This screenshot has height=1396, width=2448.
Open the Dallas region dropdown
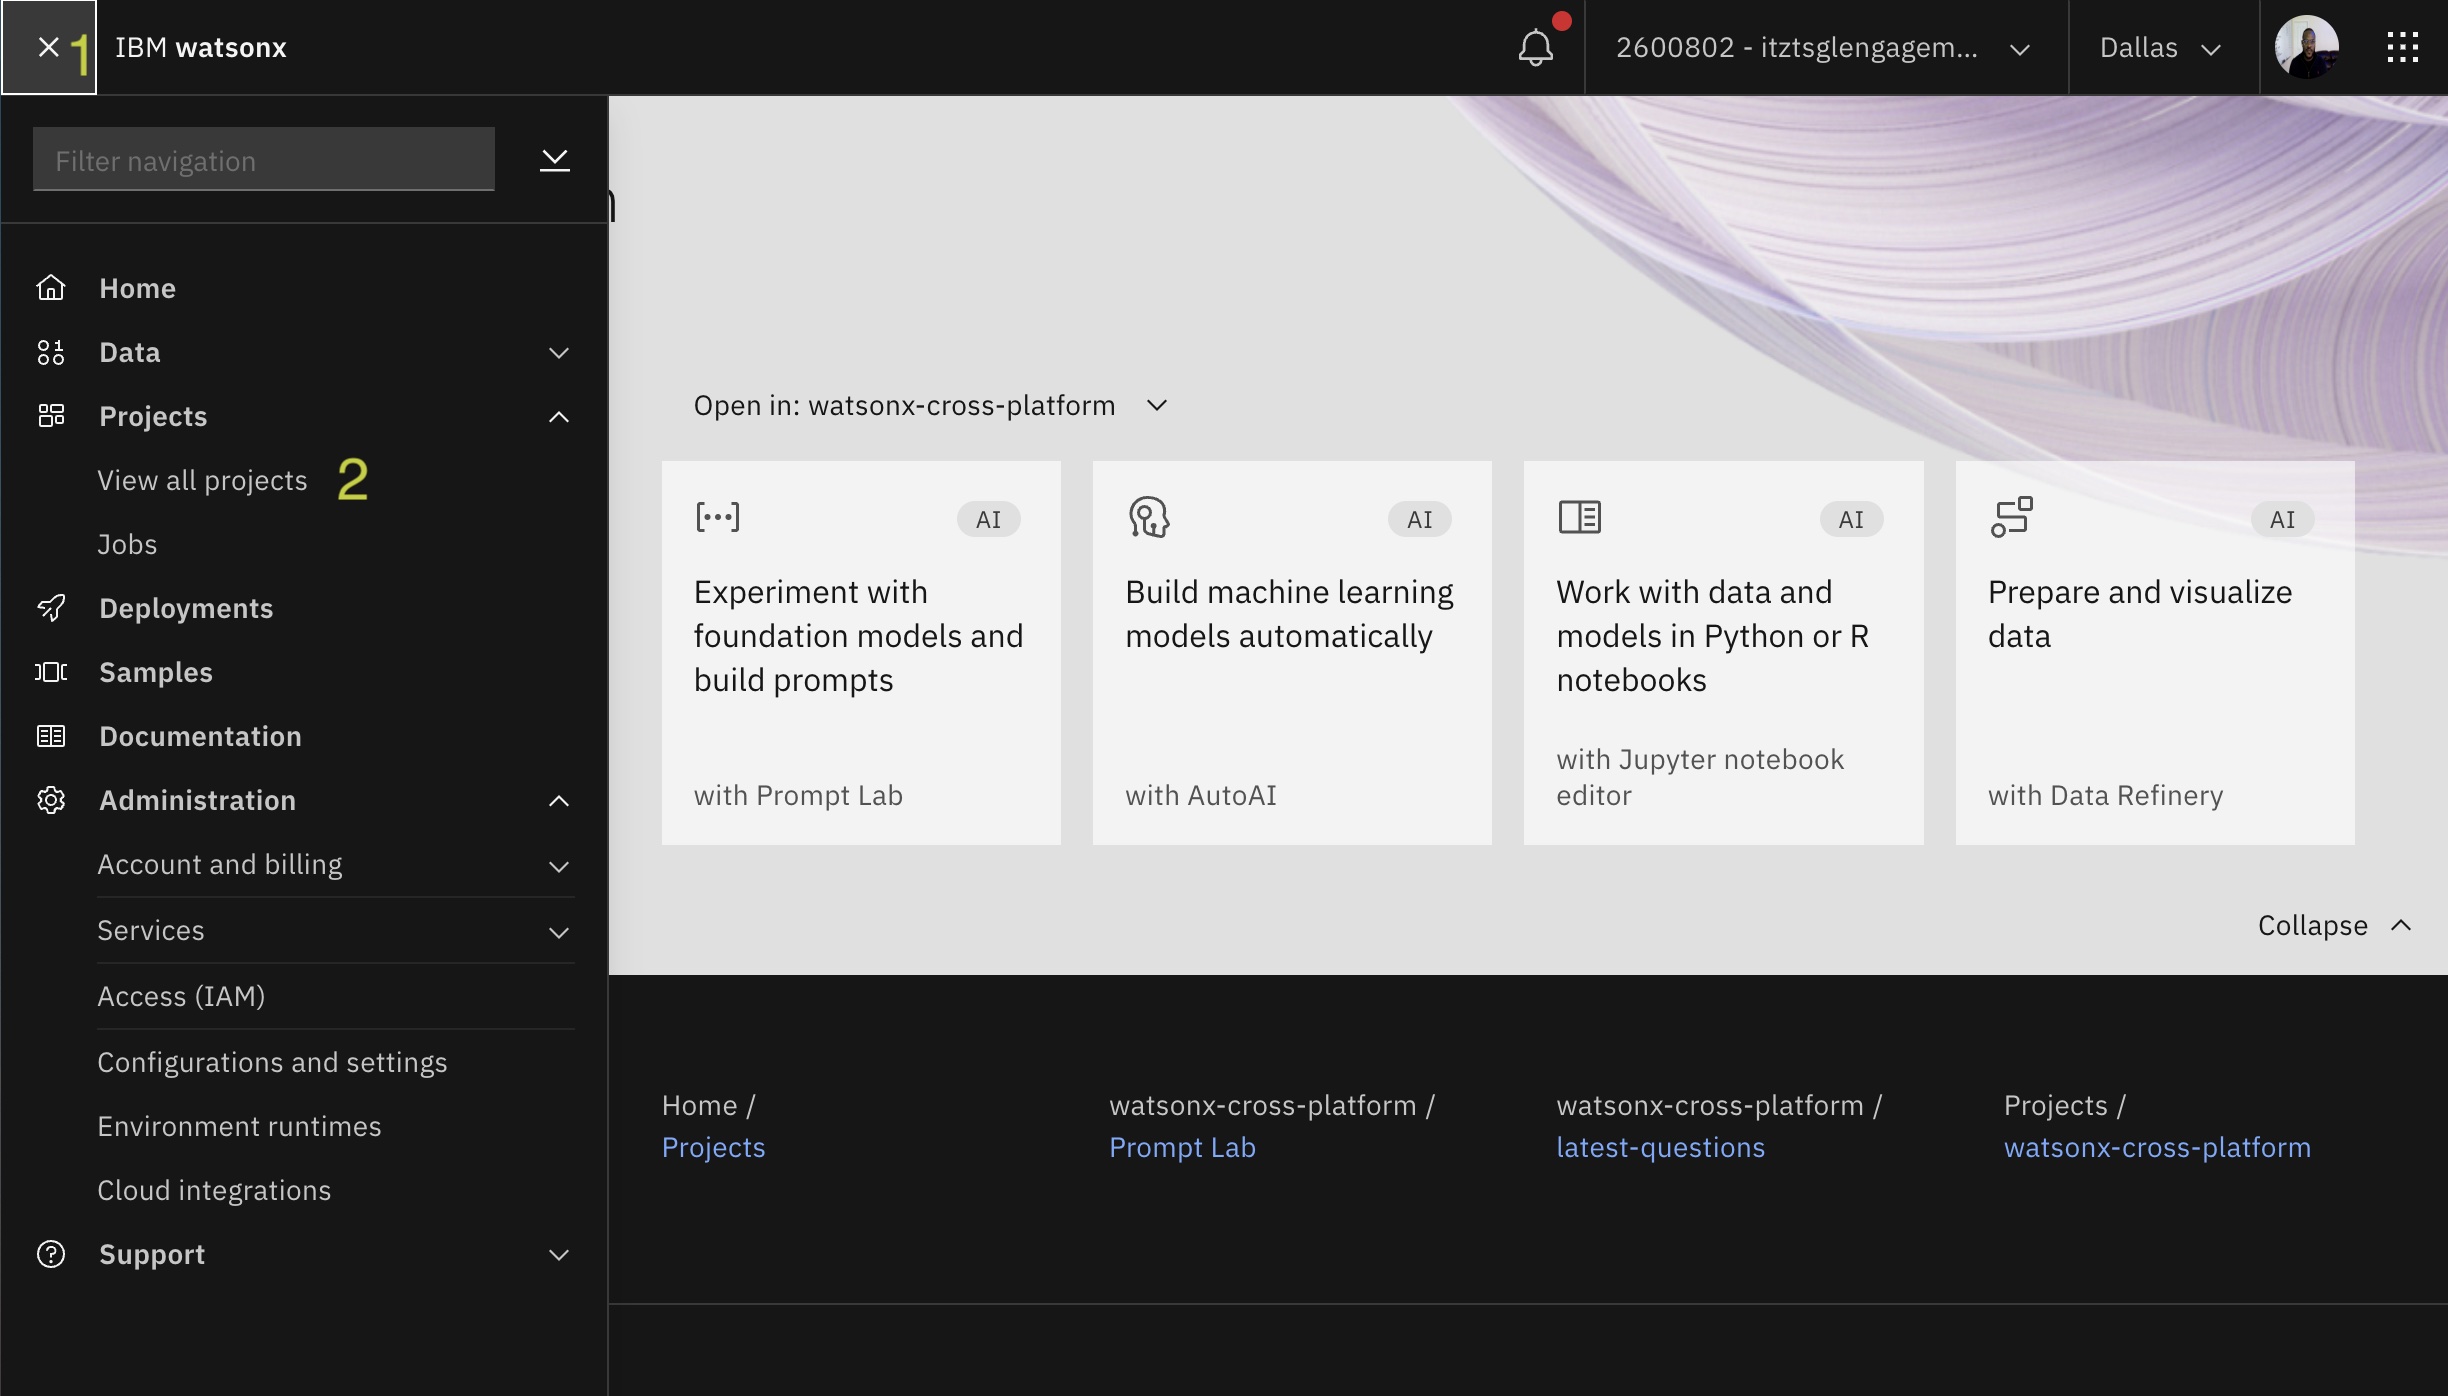(2163, 47)
